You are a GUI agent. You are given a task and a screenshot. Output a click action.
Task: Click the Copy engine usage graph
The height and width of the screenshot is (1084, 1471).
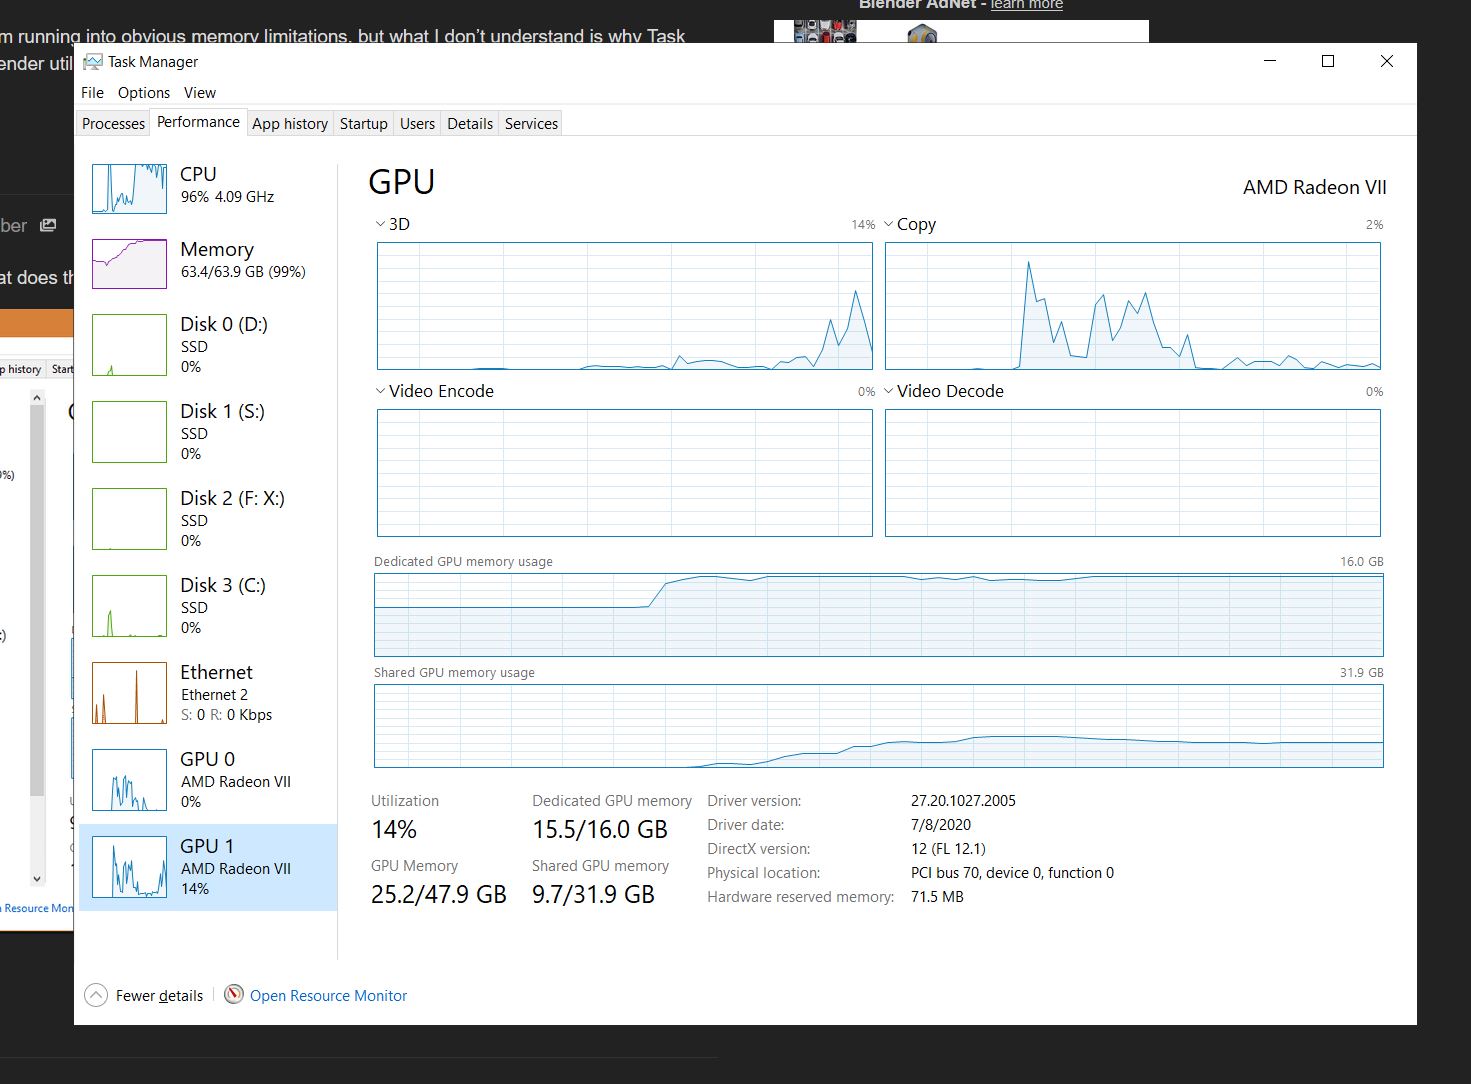[1133, 306]
